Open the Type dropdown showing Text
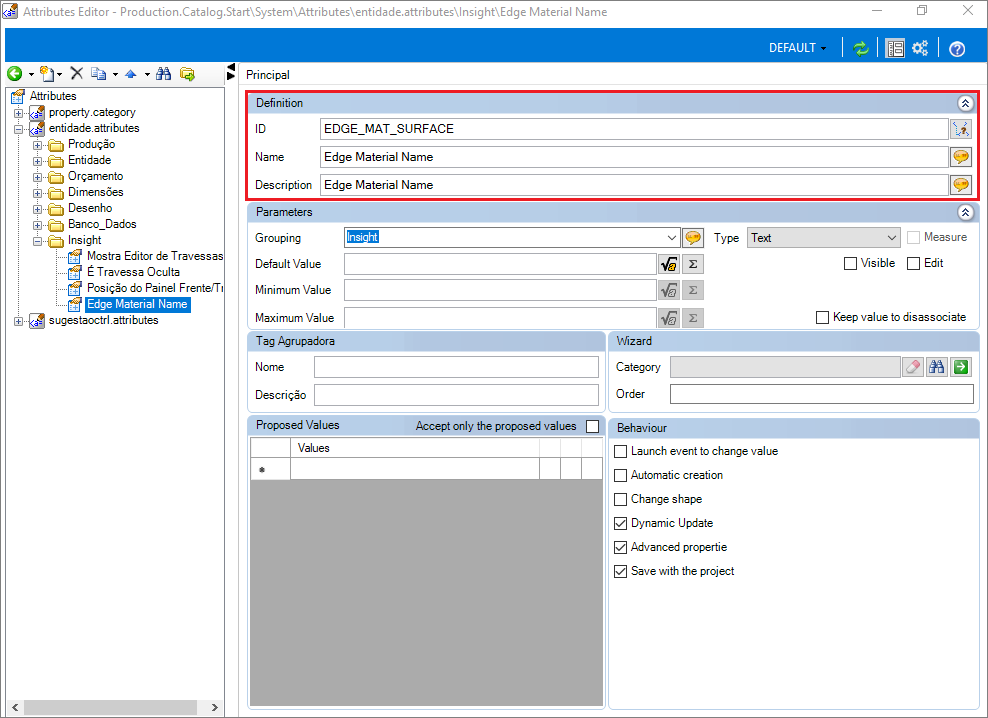 pyautogui.click(x=892, y=238)
